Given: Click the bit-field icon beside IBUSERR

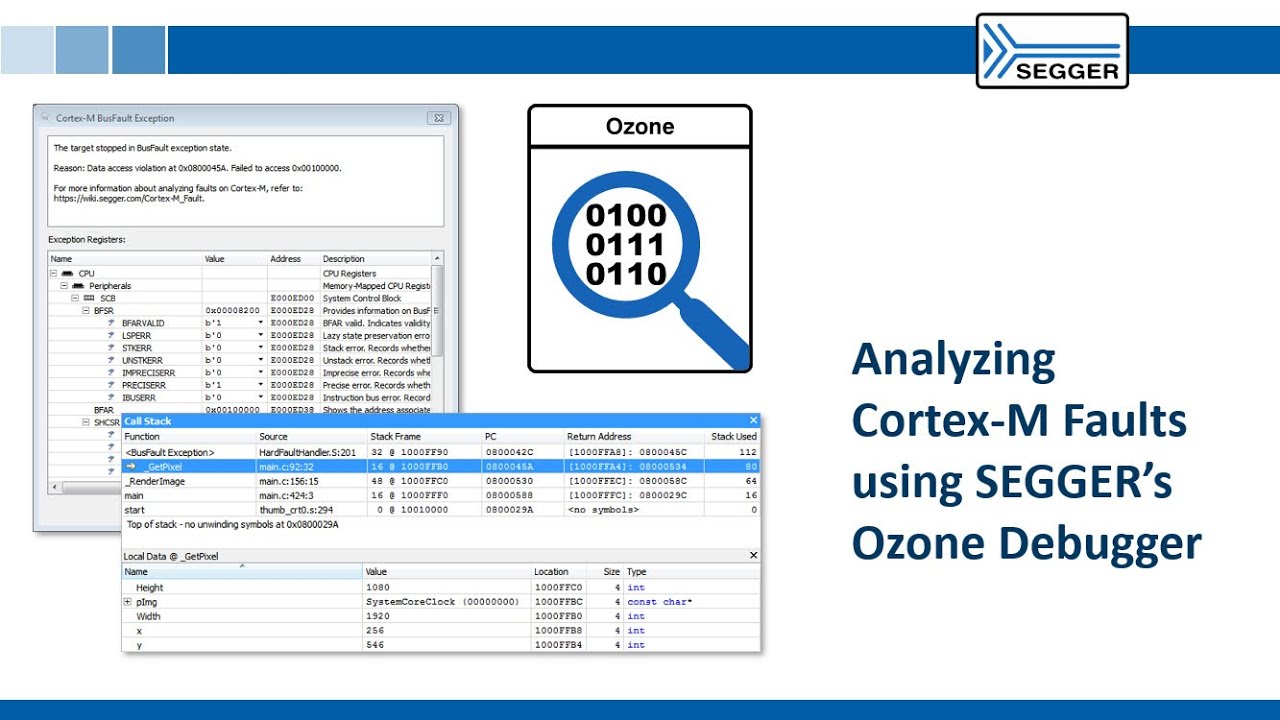Looking at the screenshot, I should click(x=112, y=397).
